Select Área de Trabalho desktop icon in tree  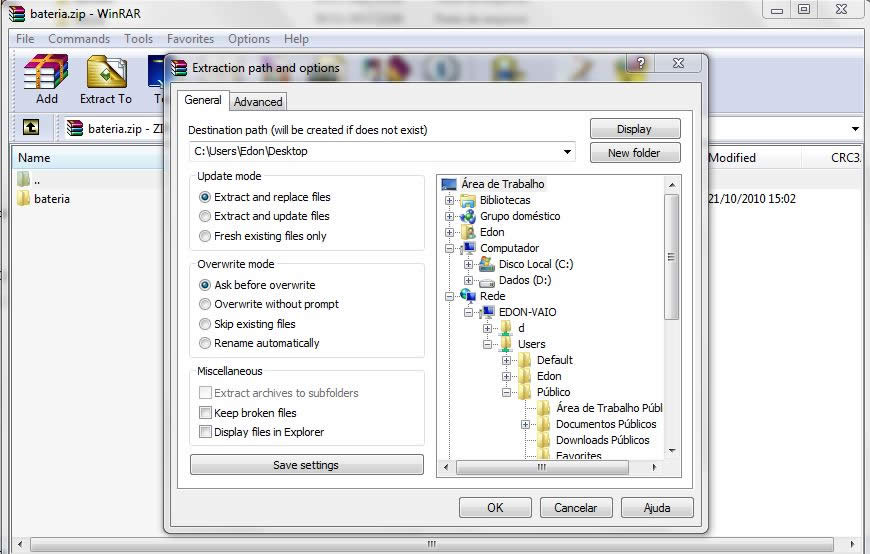(x=449, y=184)
